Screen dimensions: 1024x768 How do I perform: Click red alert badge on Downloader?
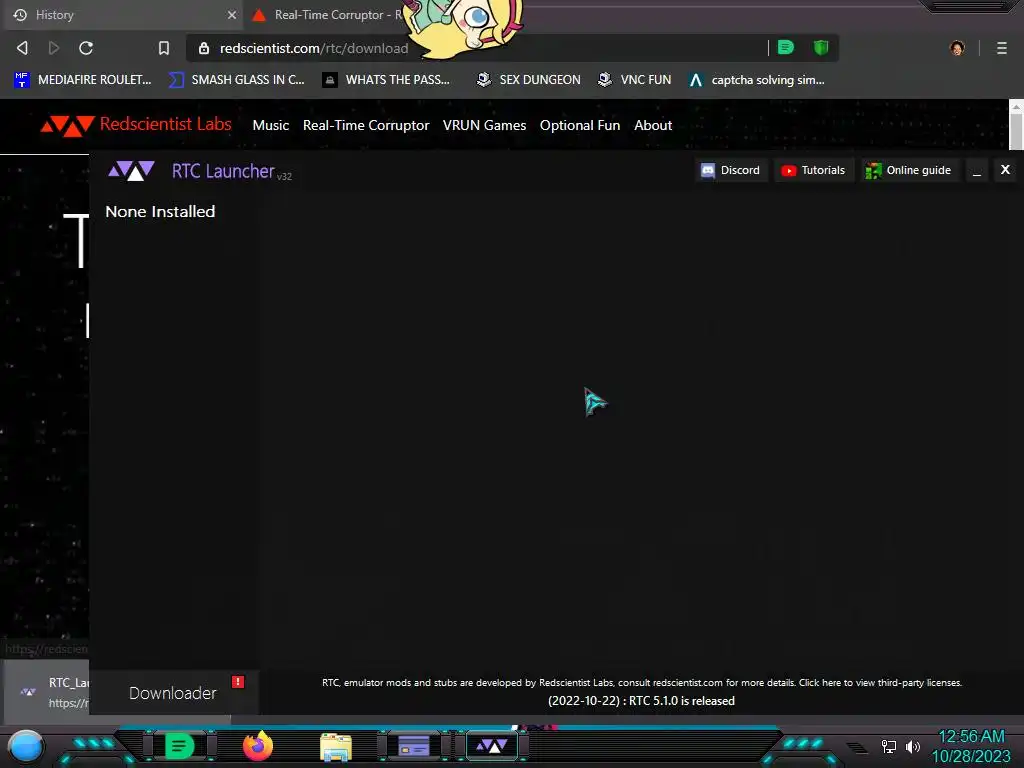238,682
